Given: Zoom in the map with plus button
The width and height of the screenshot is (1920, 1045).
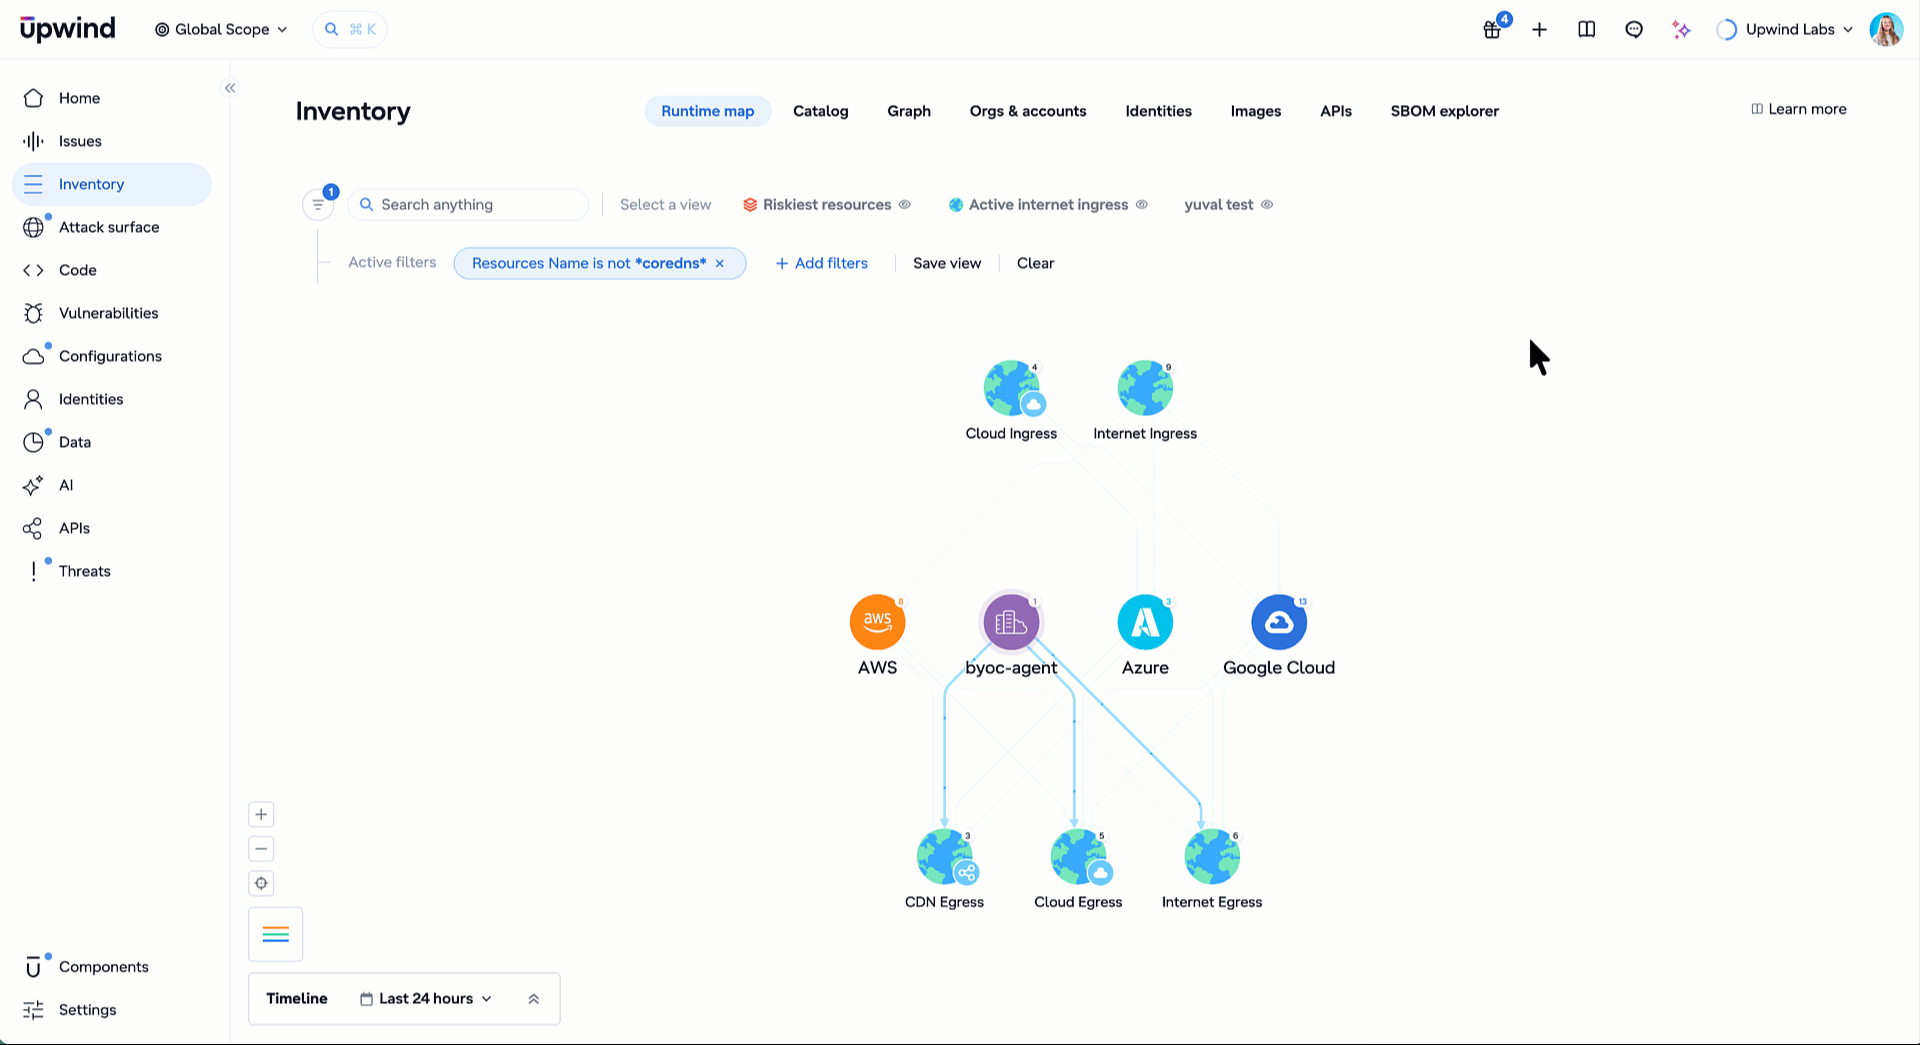Looking at the screenshot, I should click(x=261, y=814).
